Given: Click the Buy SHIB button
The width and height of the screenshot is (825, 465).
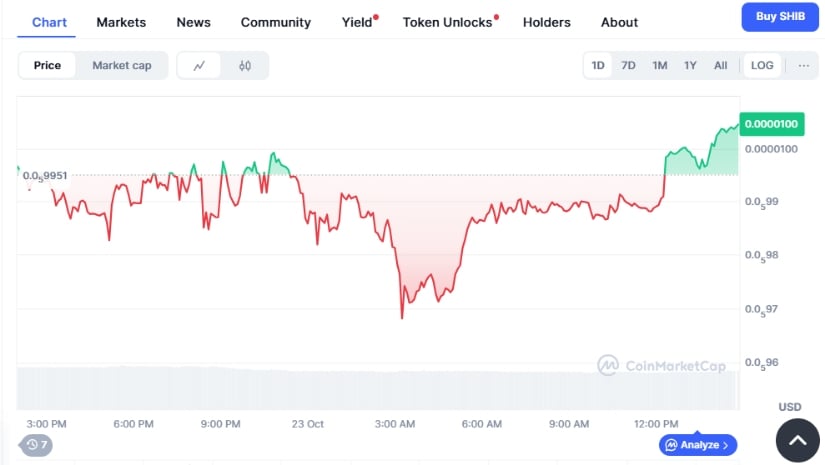Looking at the screenshot, I should tap(779, 17).
